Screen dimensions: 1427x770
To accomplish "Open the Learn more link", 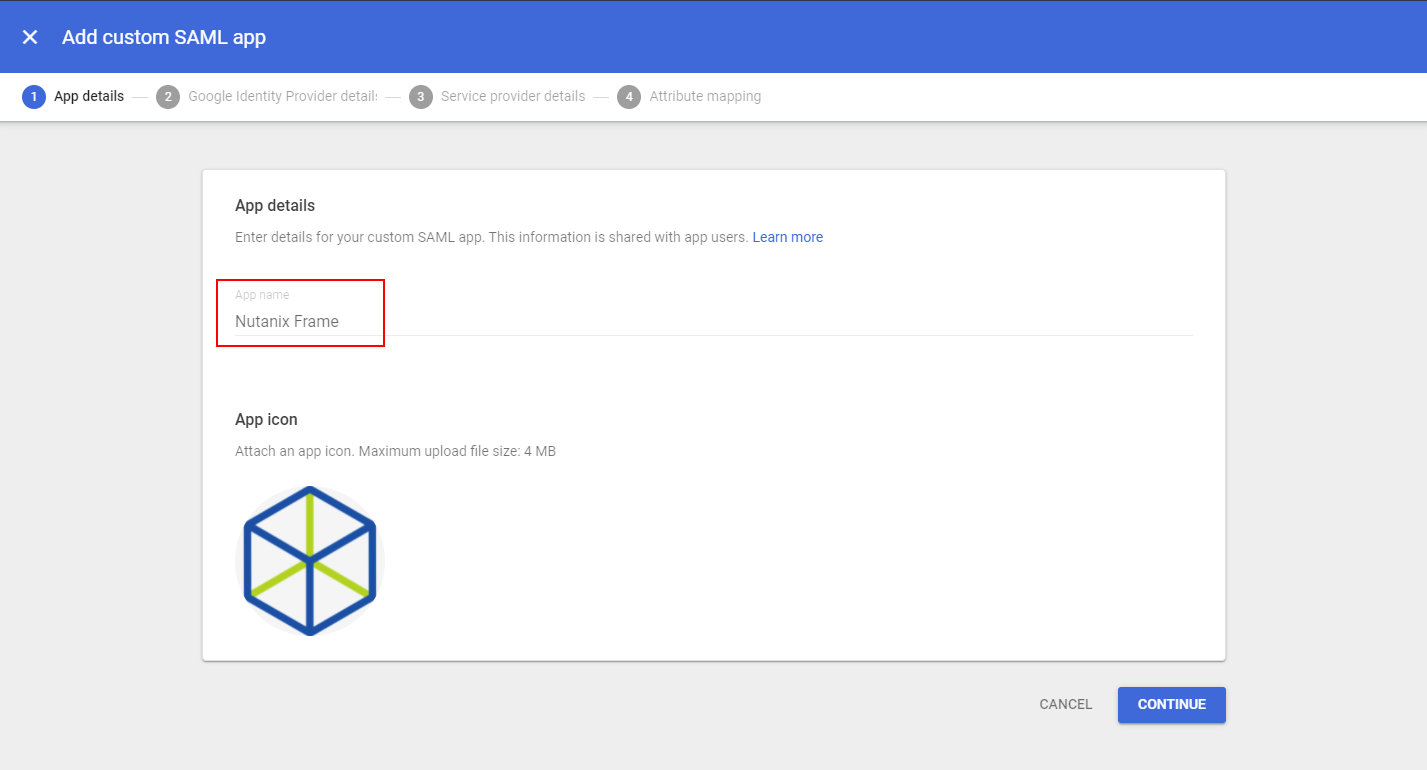I will 787,237.
